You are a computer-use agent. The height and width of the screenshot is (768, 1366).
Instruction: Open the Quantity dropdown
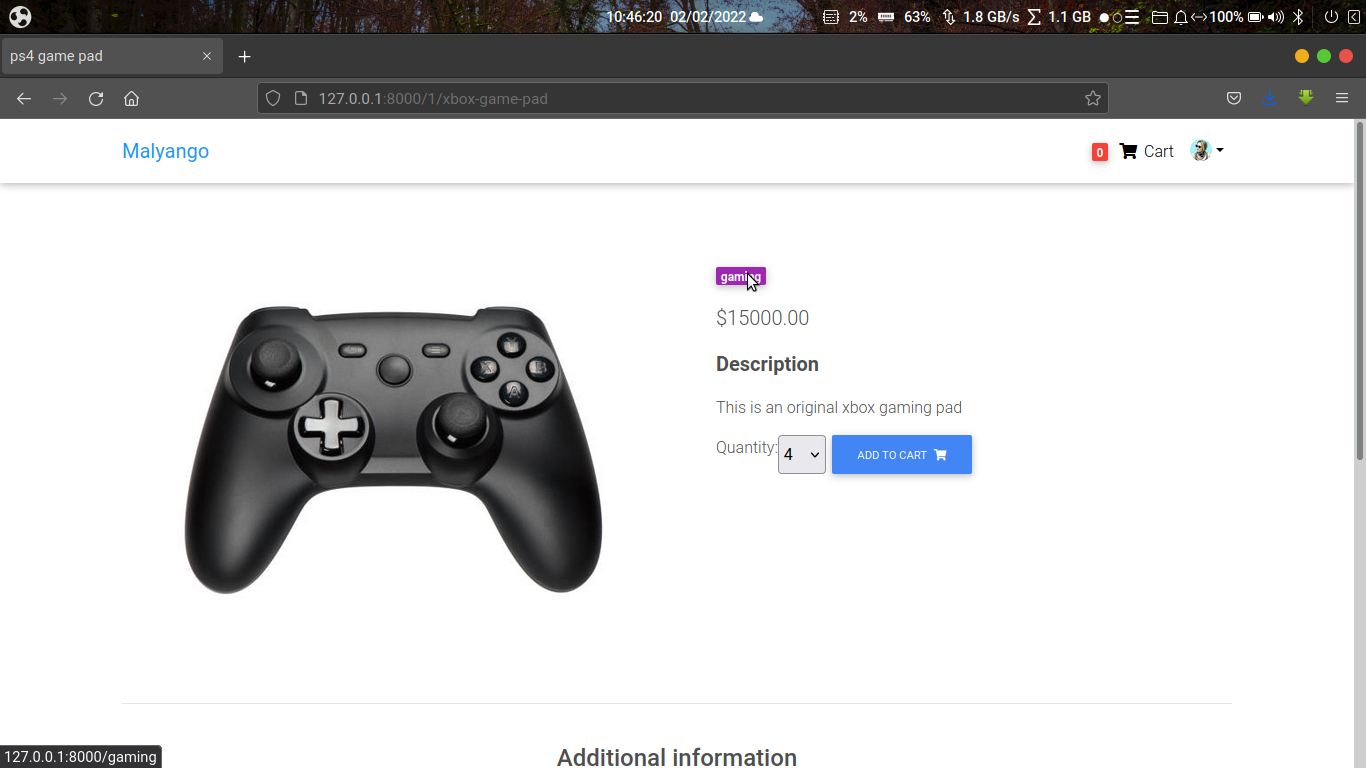coord(801,454)
